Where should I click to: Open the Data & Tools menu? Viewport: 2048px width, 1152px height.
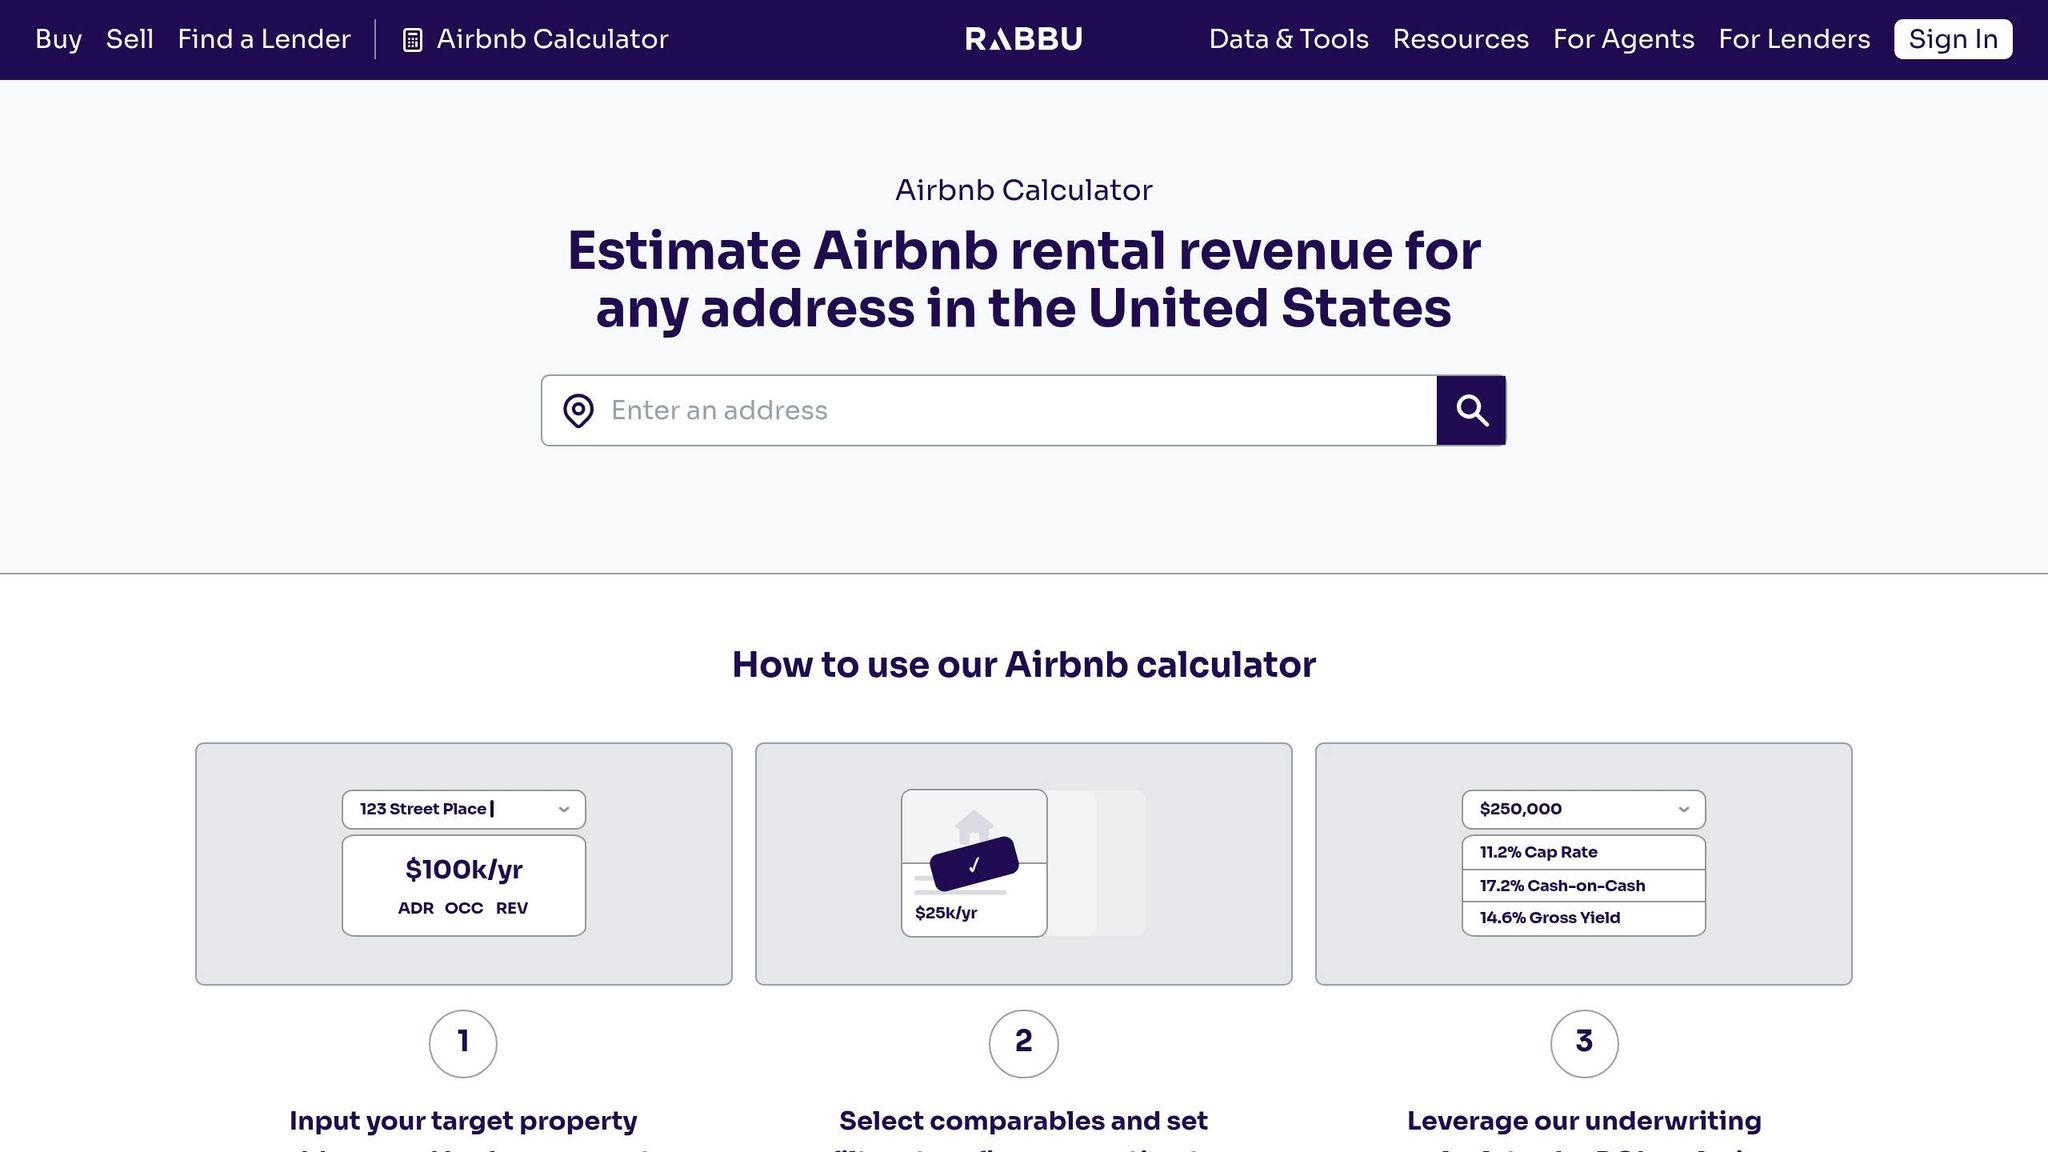click(x=1288, y=39)
